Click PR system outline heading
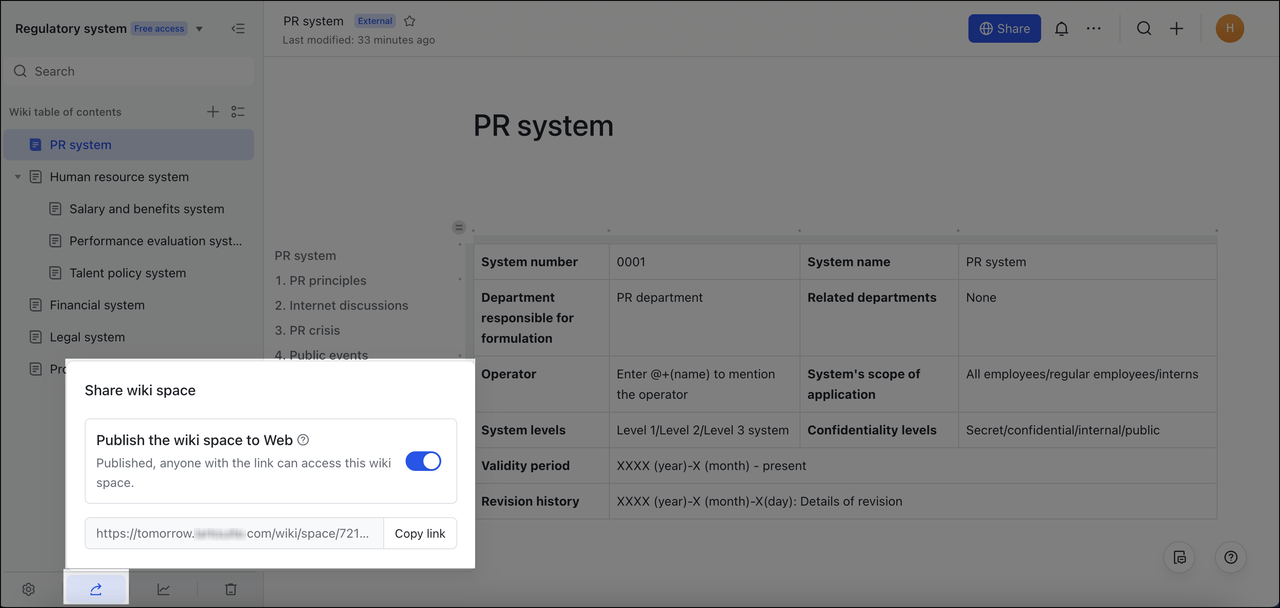This screenshot has height=608, width=1280. tap(306, 256)
